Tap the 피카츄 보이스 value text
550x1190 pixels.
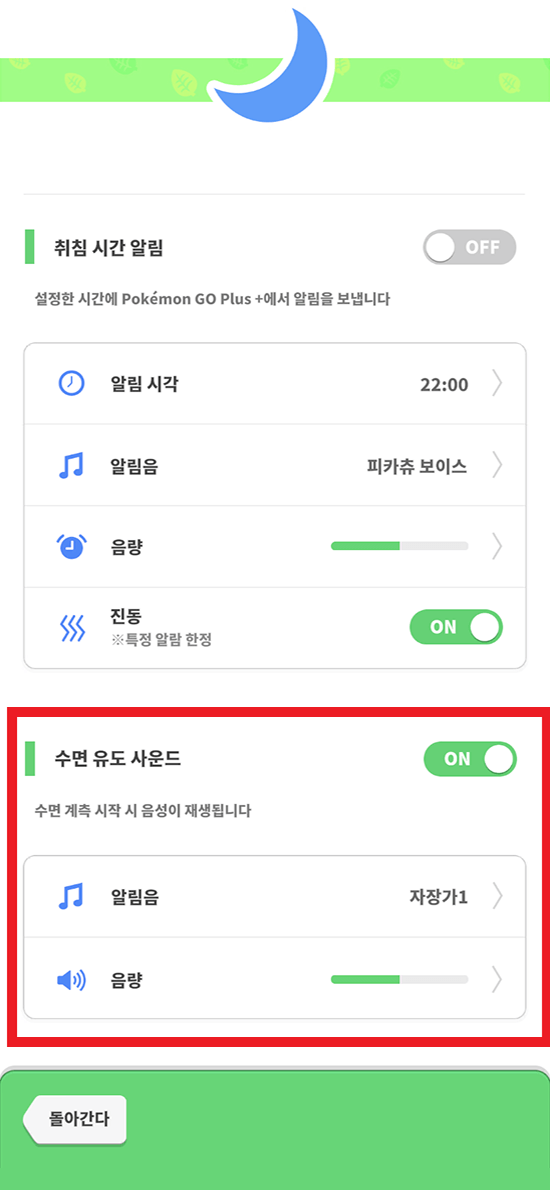point(416,465)
